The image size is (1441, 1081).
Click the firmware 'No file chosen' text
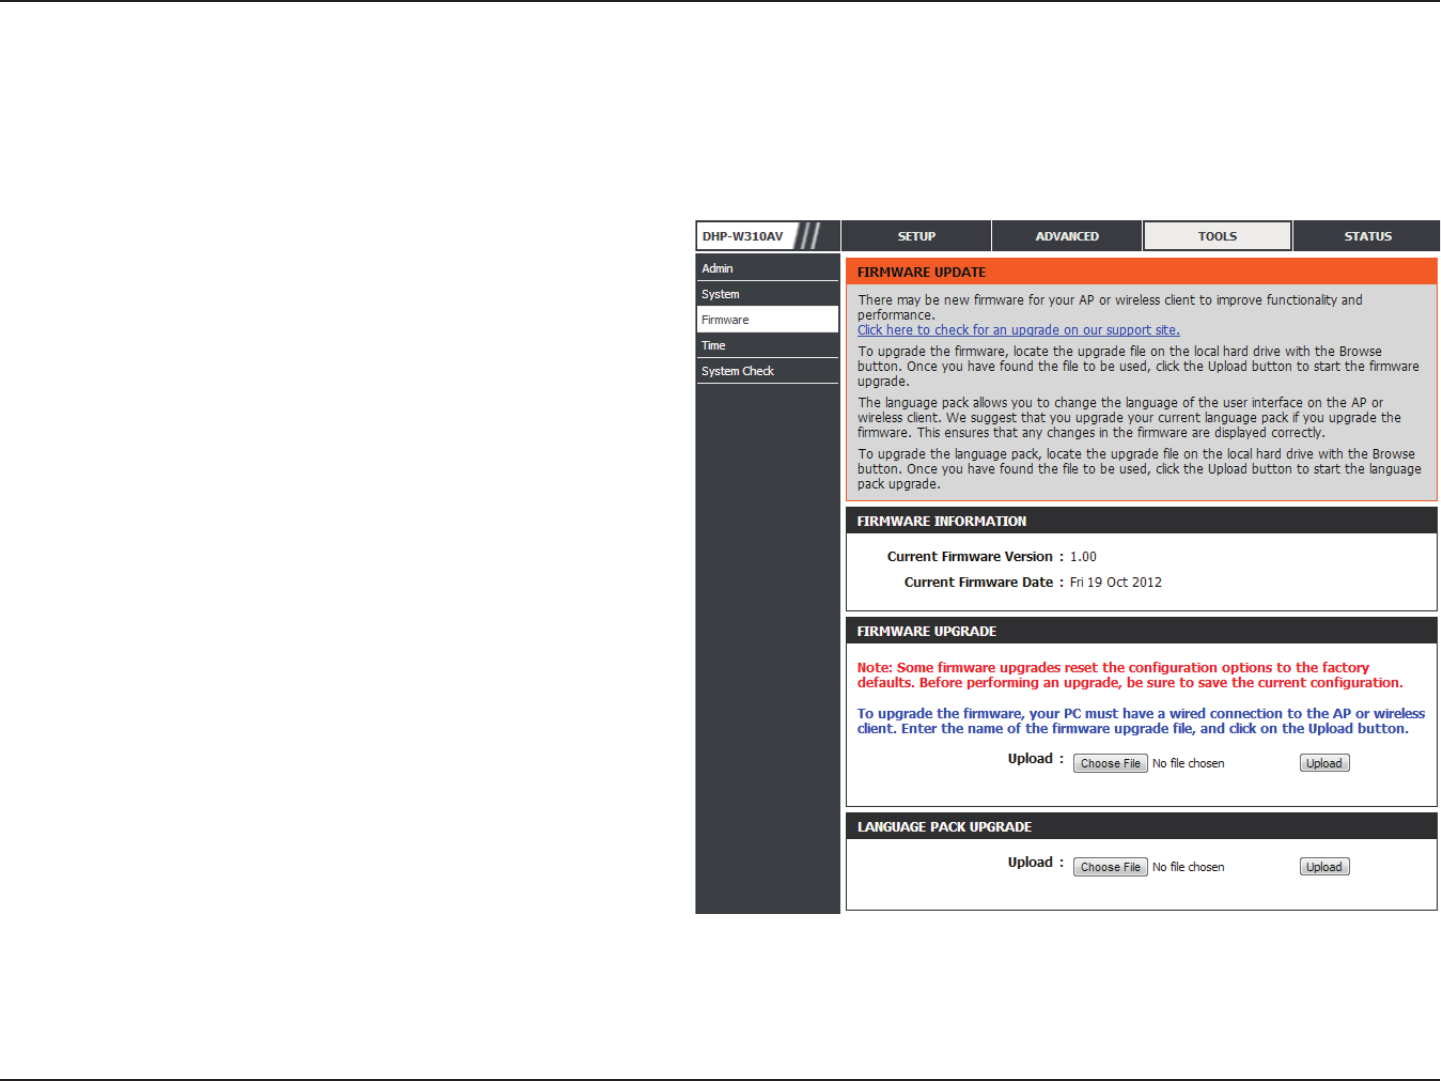coord(1188,763)
